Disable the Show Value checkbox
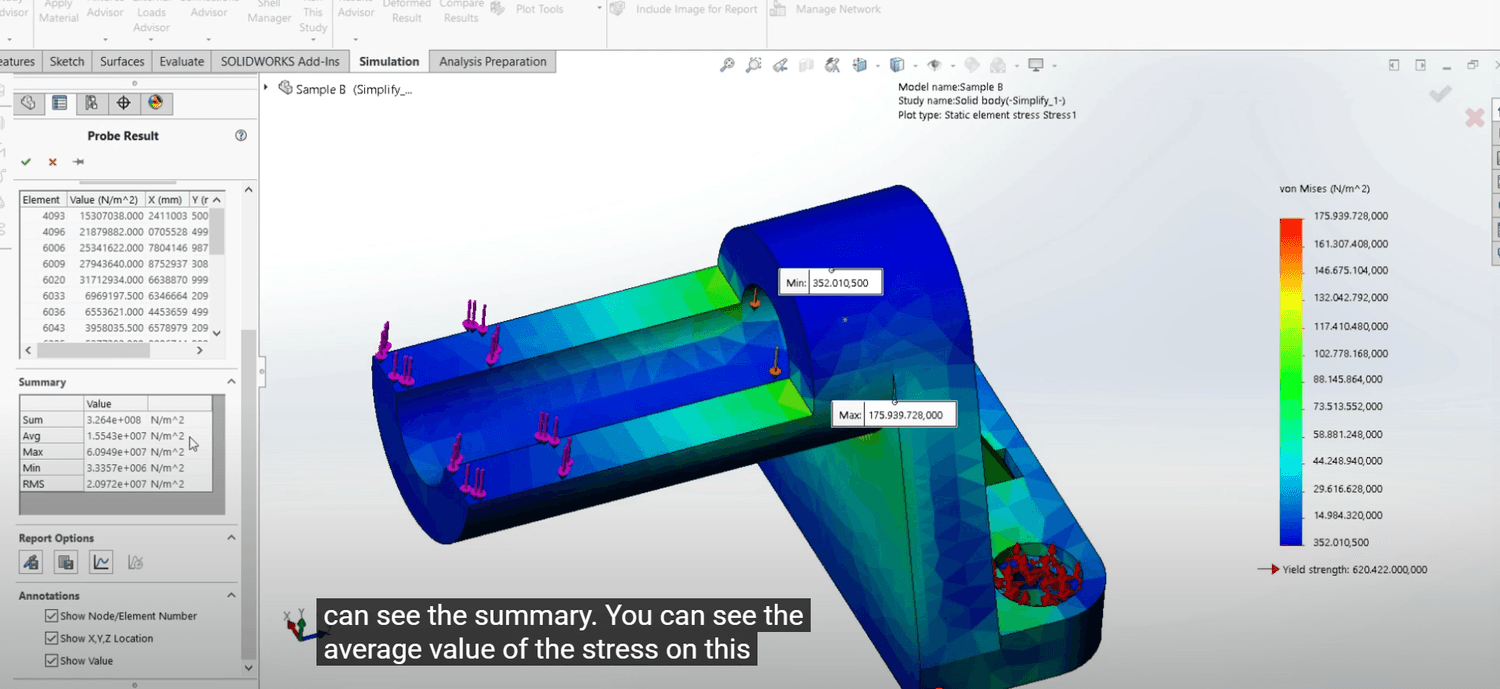The image size is (1500, 689). pos(51,661)
